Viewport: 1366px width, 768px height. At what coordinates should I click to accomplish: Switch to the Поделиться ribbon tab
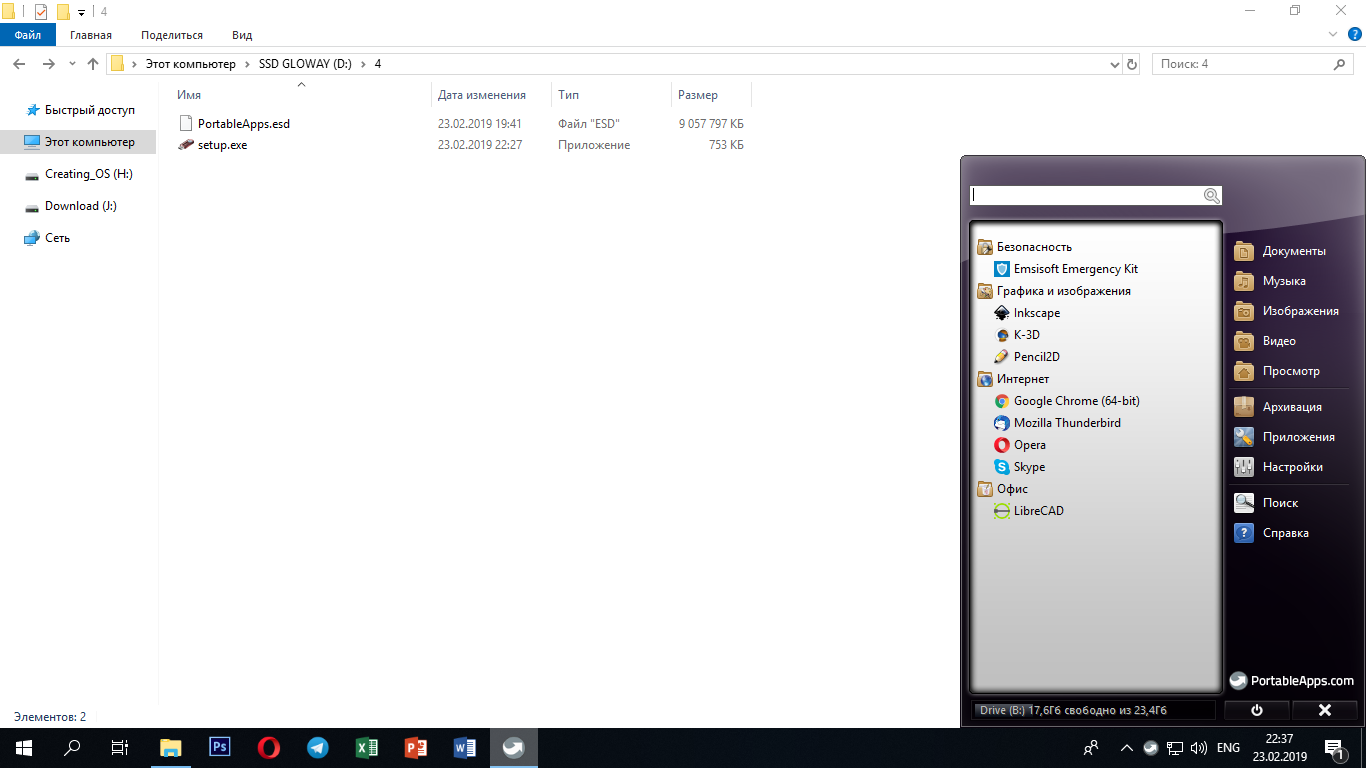coord(172,35)
